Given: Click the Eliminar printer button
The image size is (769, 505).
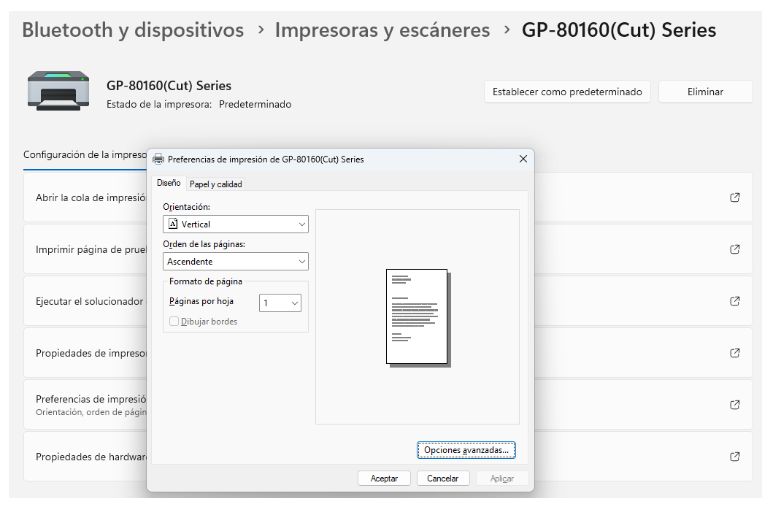Looking at the screenshot, I should (x=705, y=92).
